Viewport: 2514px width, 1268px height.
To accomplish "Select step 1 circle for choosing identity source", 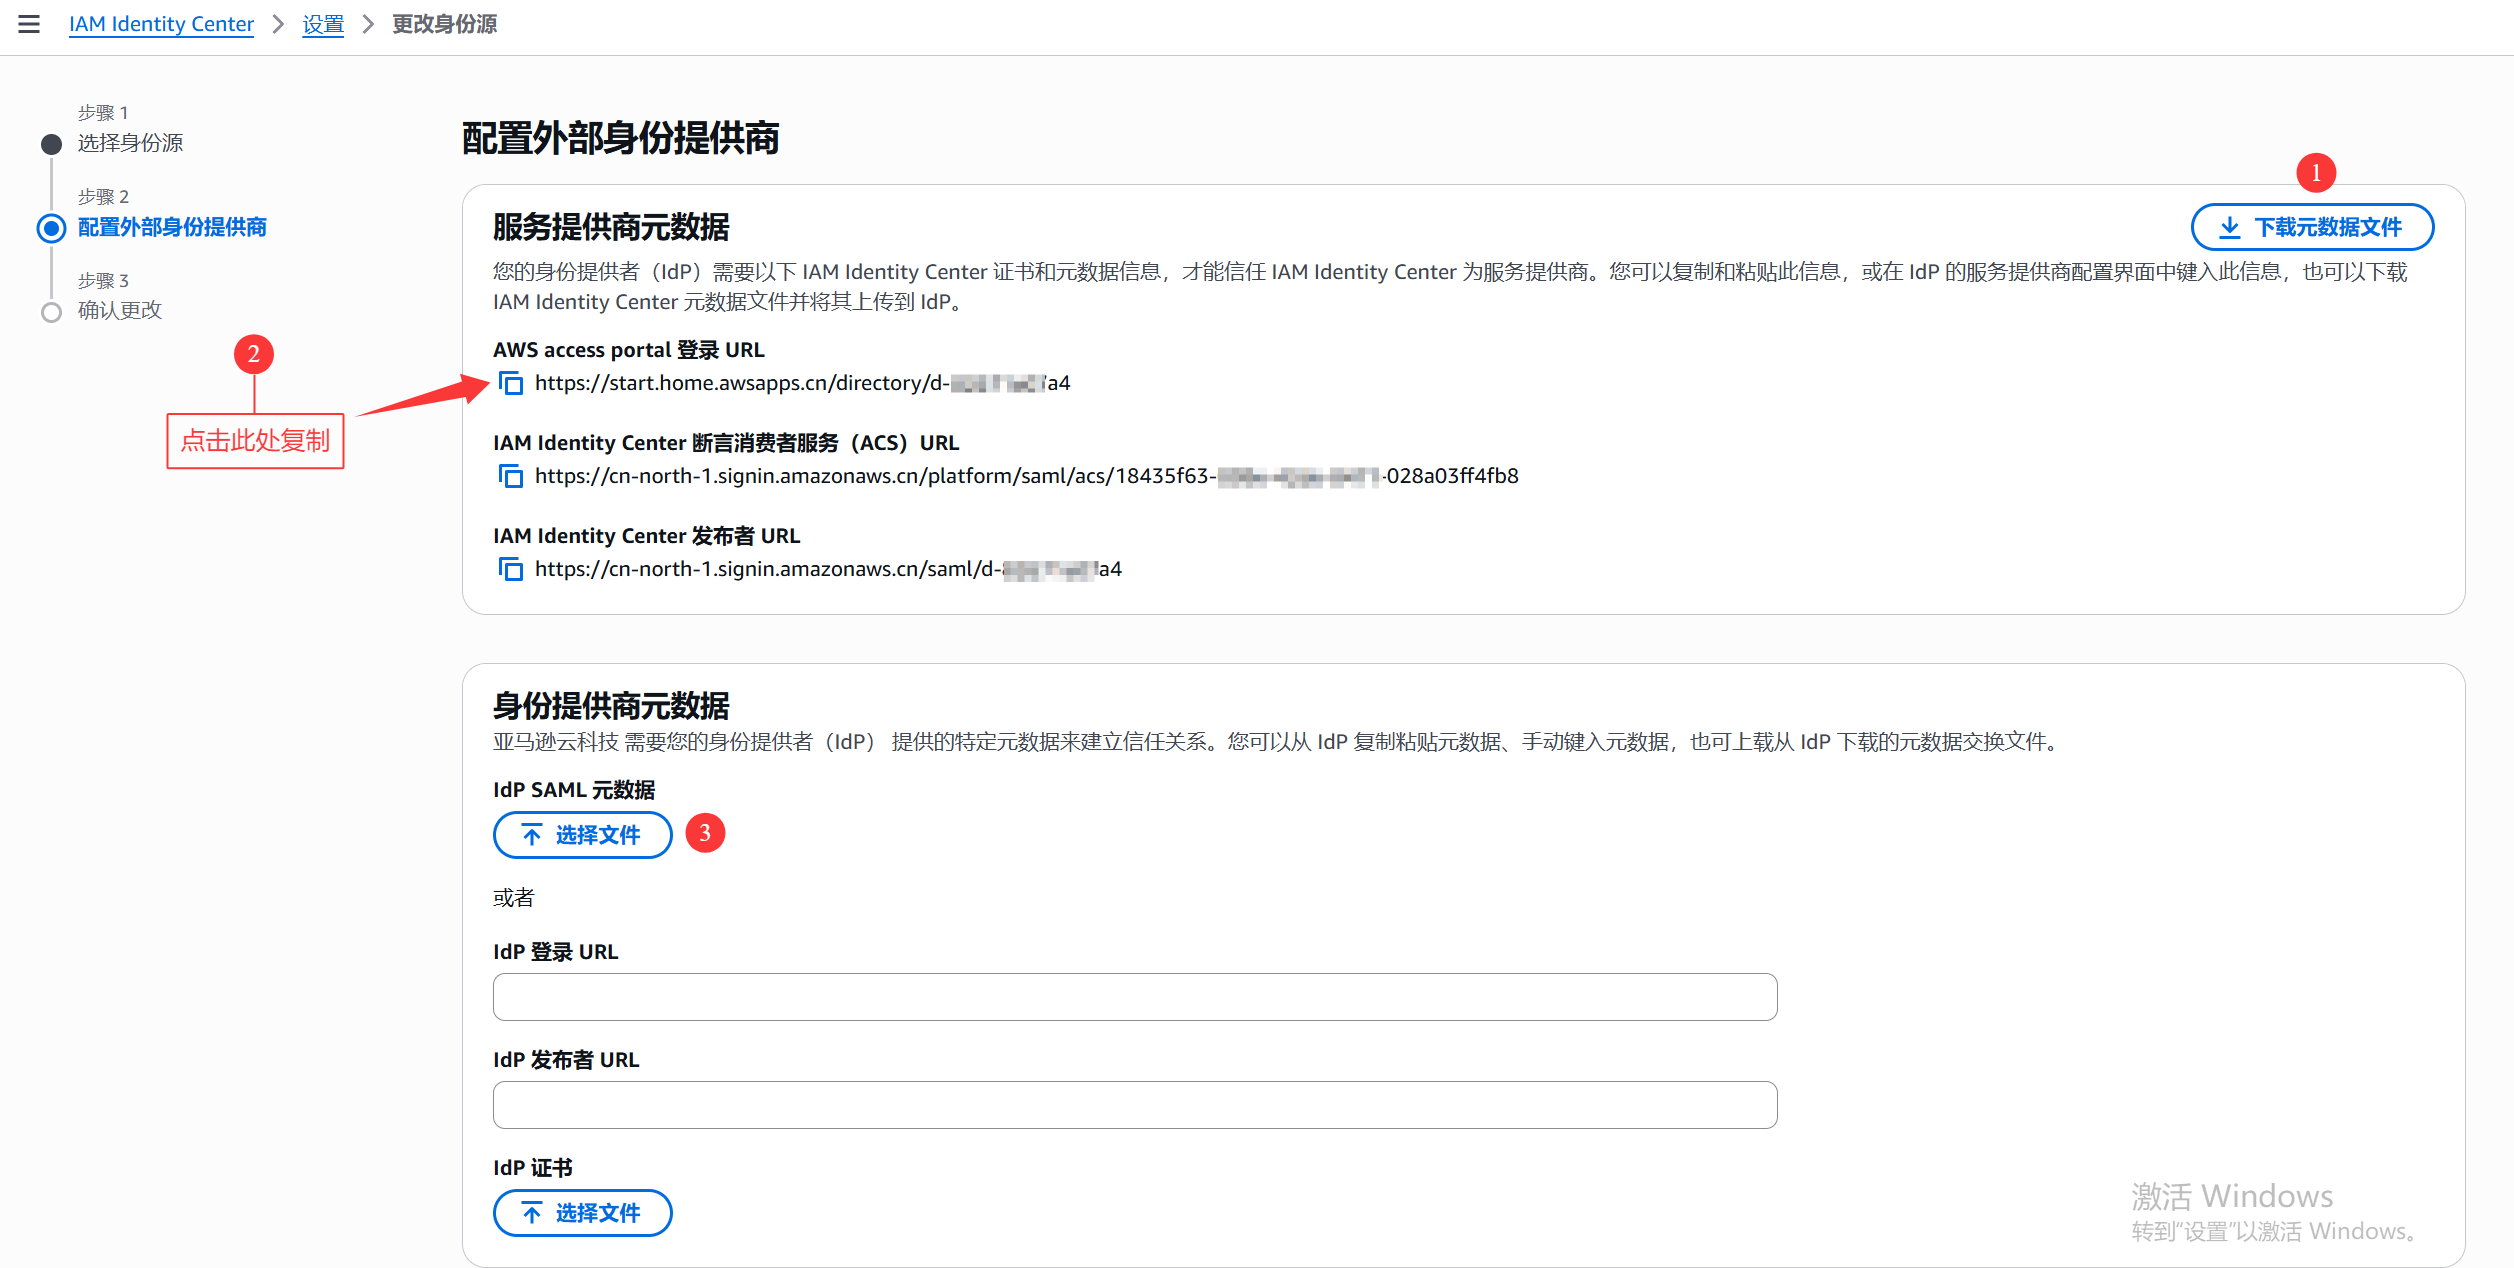I will 51,144.
